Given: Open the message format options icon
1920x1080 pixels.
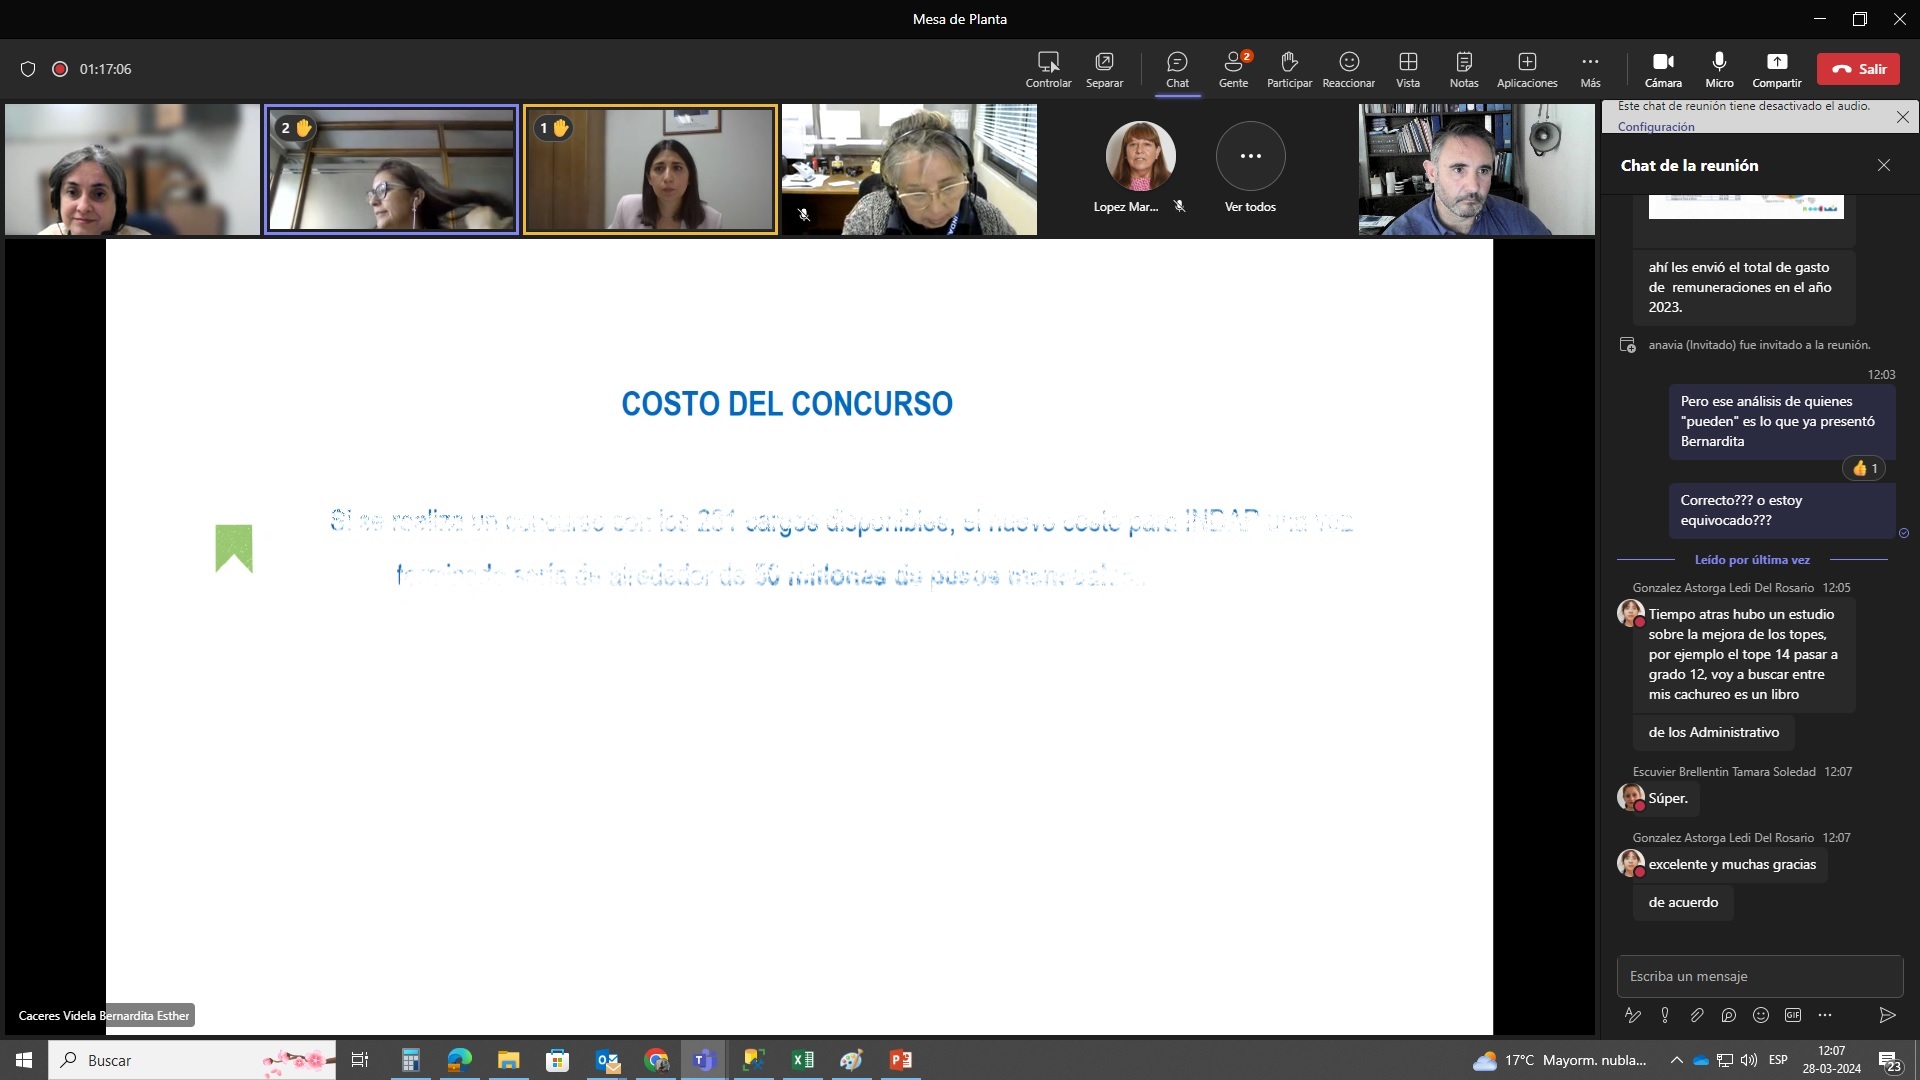Looking at the screenshot, I should coord(1633,1015).
